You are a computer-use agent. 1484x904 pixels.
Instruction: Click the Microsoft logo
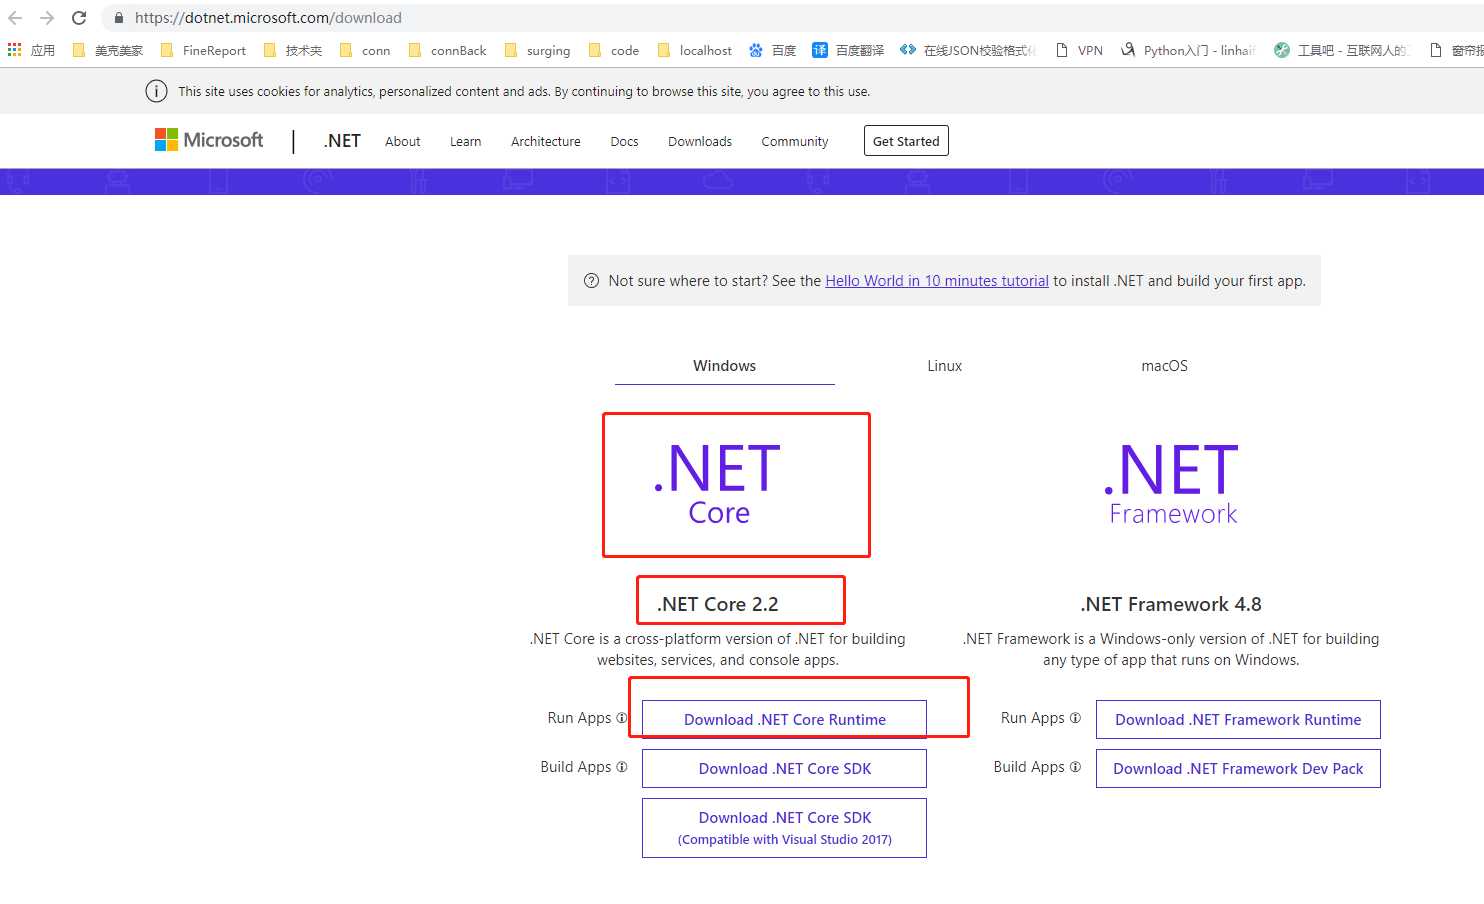click(x=209, y=140)
